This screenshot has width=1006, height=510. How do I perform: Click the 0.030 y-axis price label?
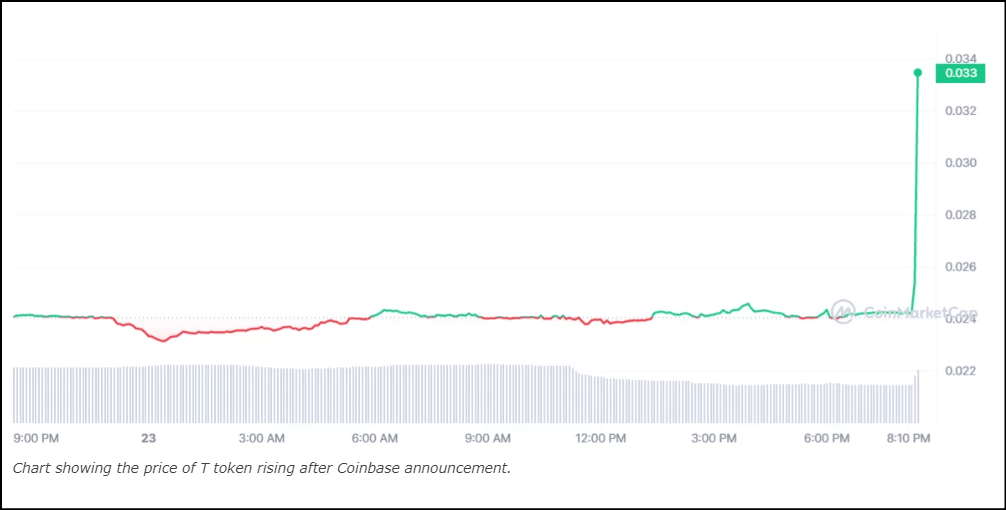[960, 162]
